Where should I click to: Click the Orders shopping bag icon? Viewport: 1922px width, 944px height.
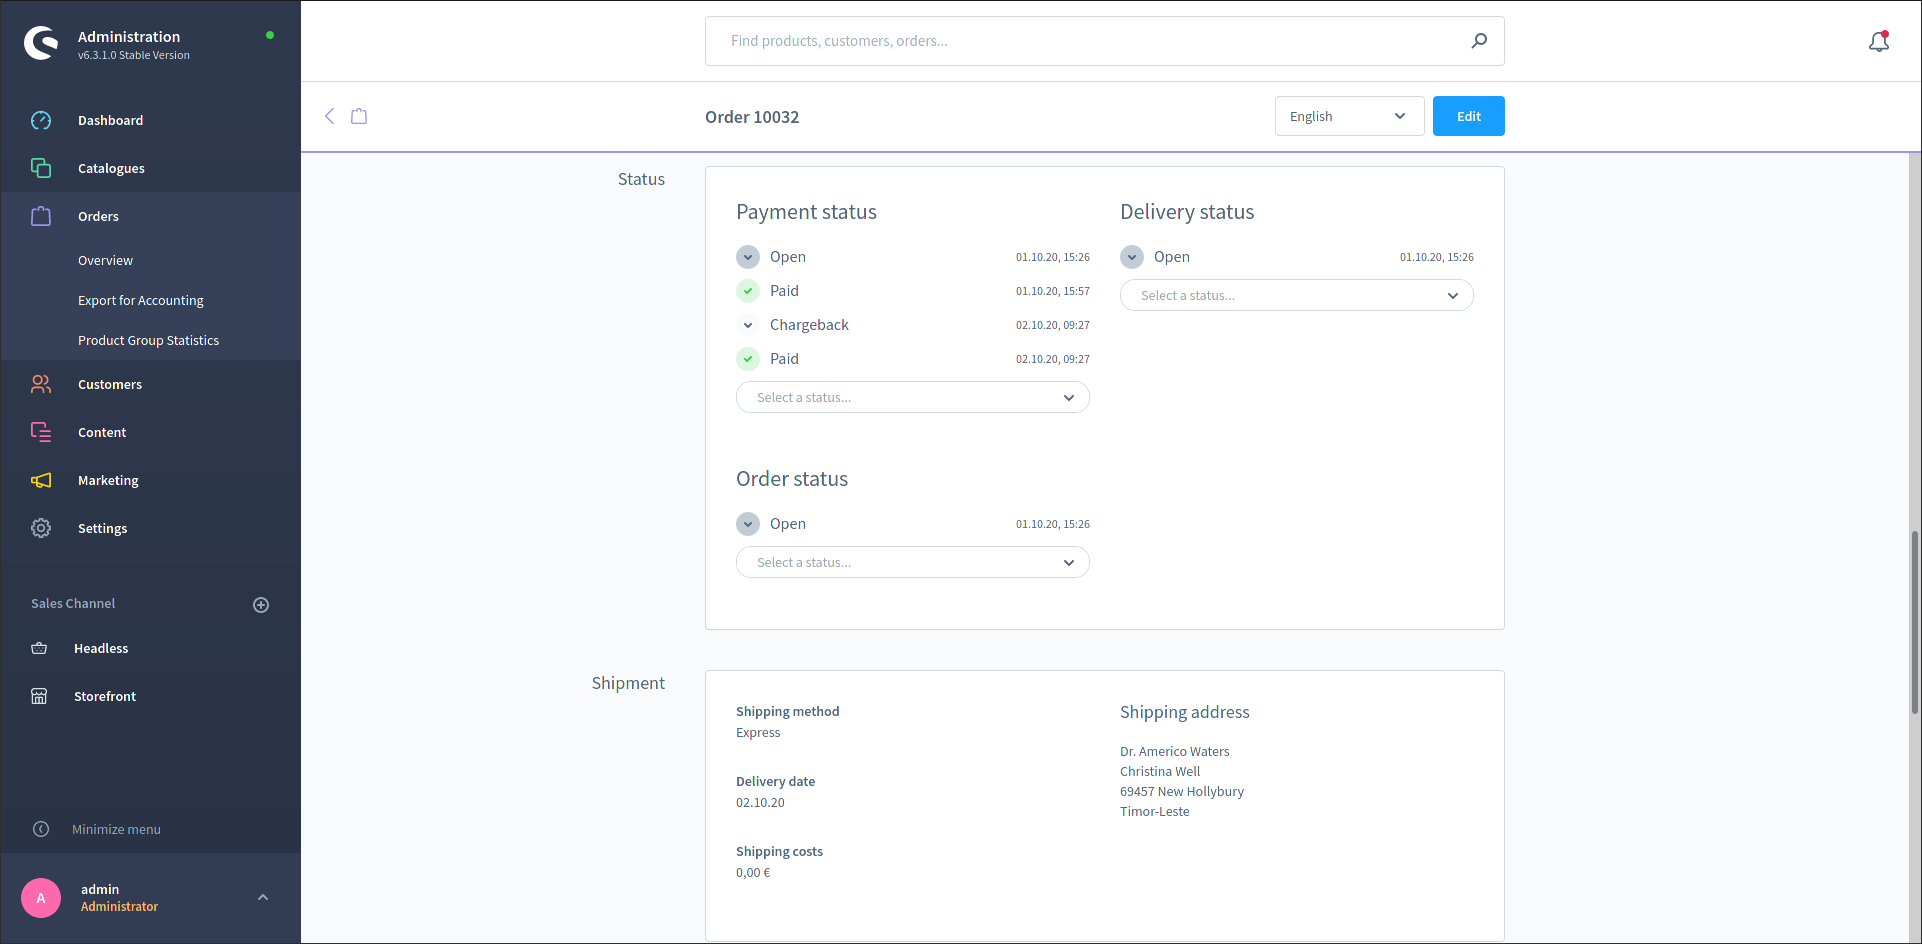coord(41,216)
